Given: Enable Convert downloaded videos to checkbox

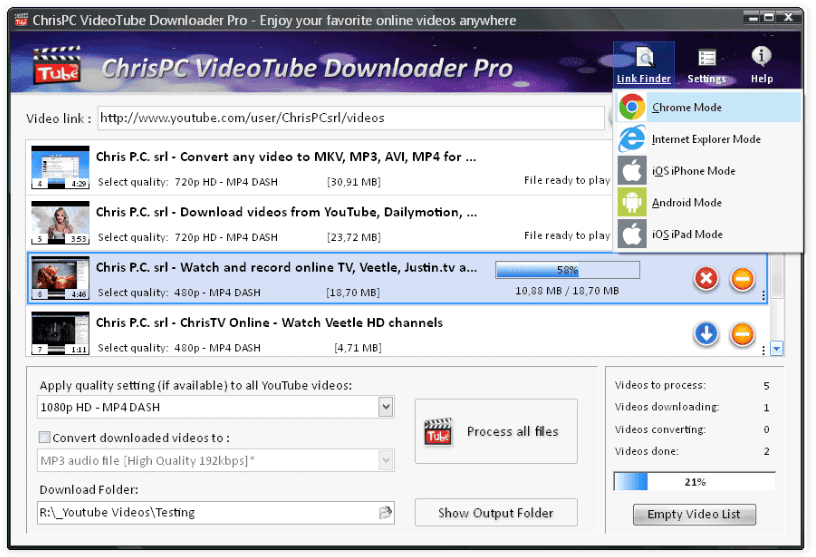Looking at the screenshot, I should click(x=45, y=437).
